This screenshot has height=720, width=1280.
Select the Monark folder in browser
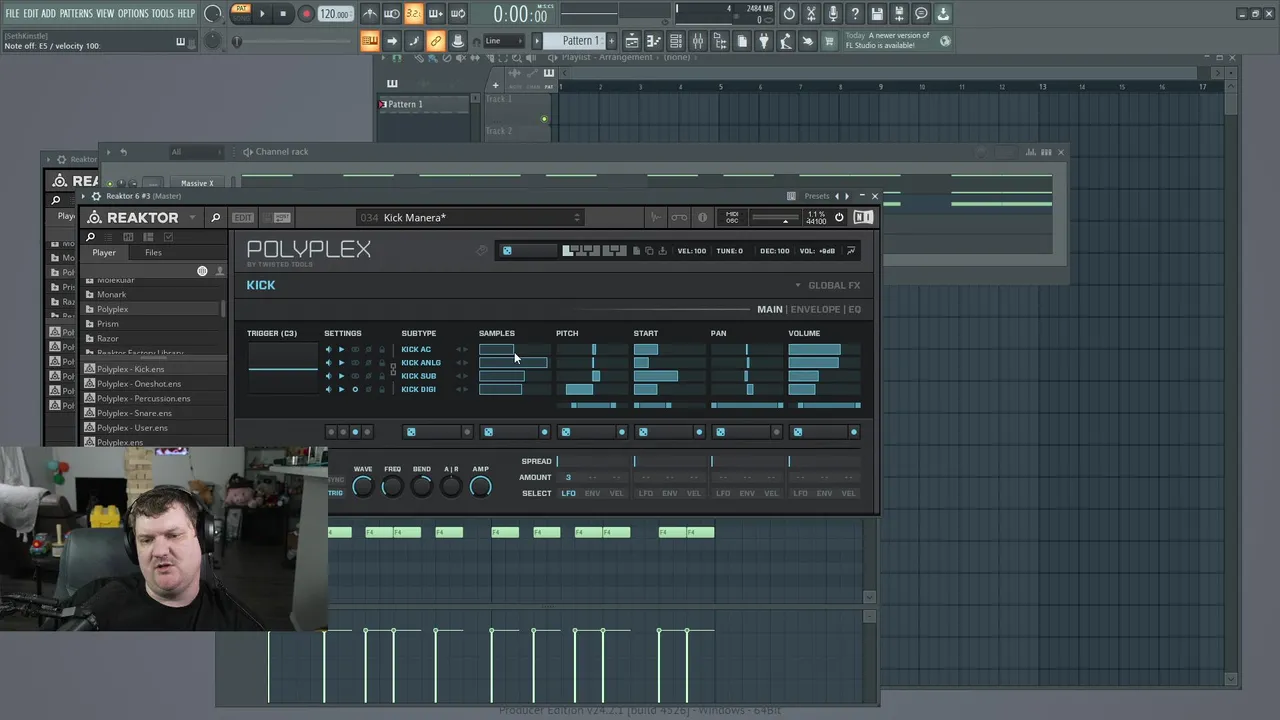pos(111,295)
